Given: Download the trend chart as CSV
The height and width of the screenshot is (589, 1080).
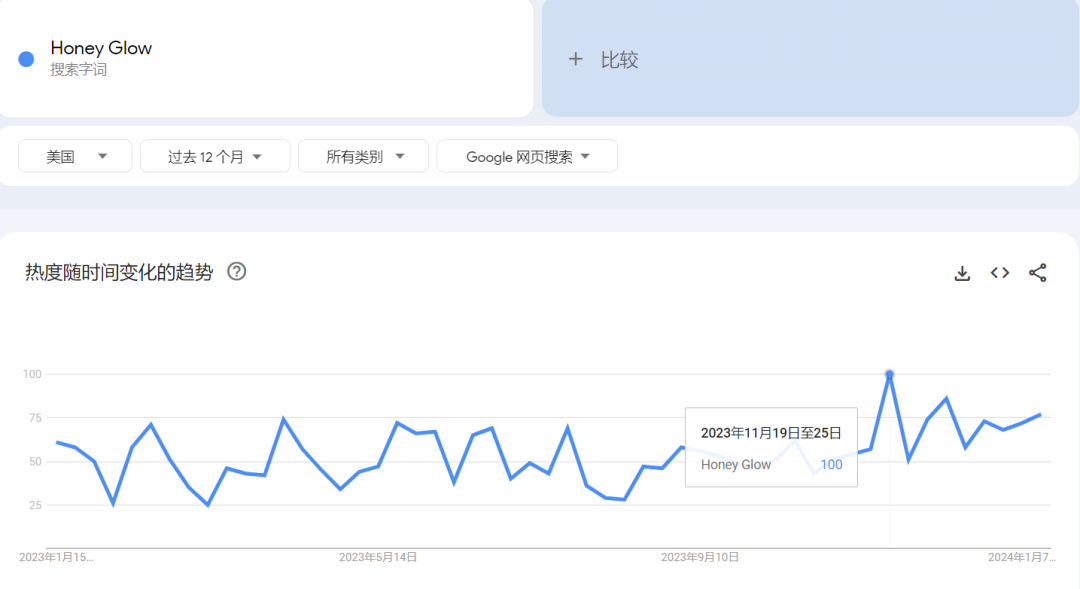Looking at the screenshot, I should coord(962,273).
